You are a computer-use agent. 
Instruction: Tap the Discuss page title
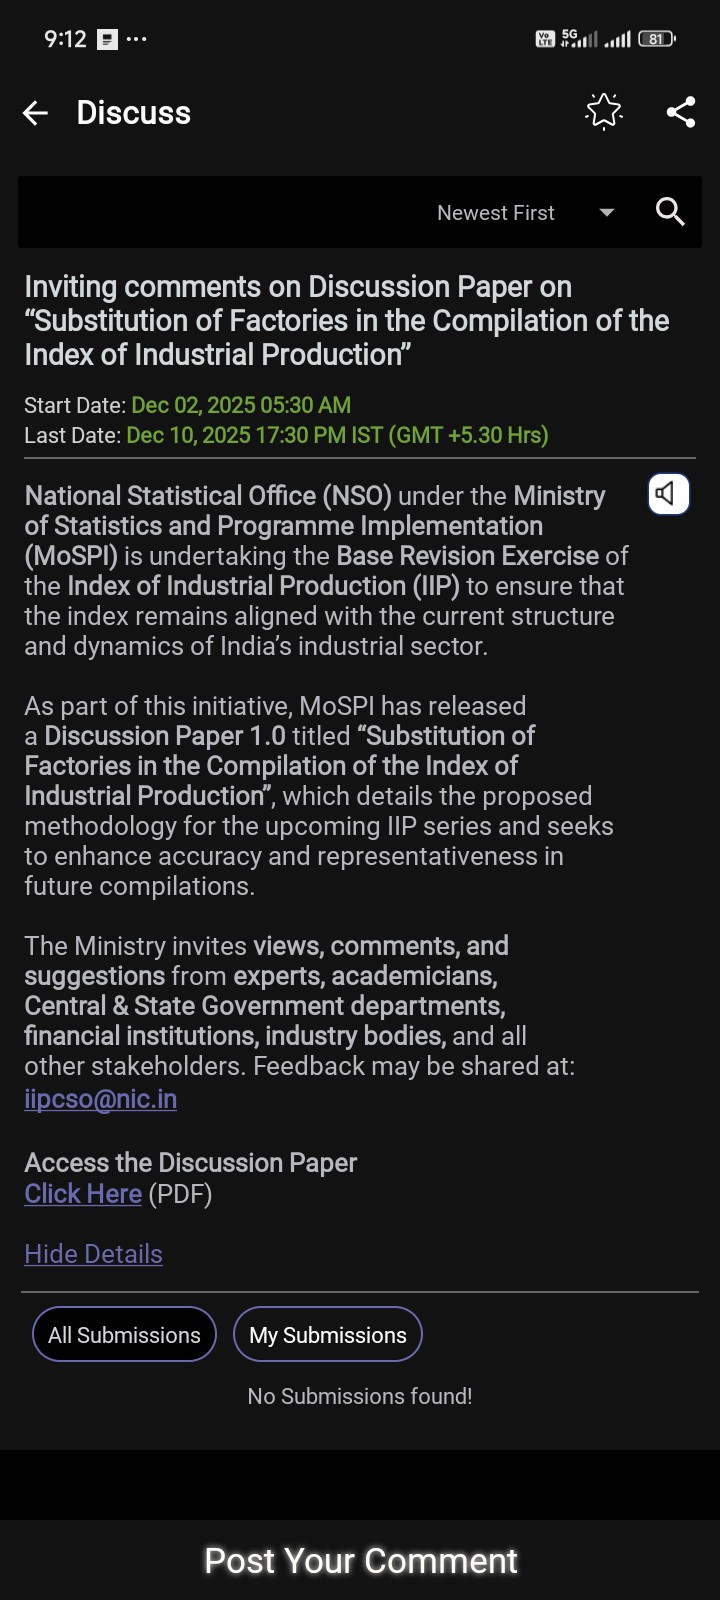pyautogui.click(x=133, y=113)
